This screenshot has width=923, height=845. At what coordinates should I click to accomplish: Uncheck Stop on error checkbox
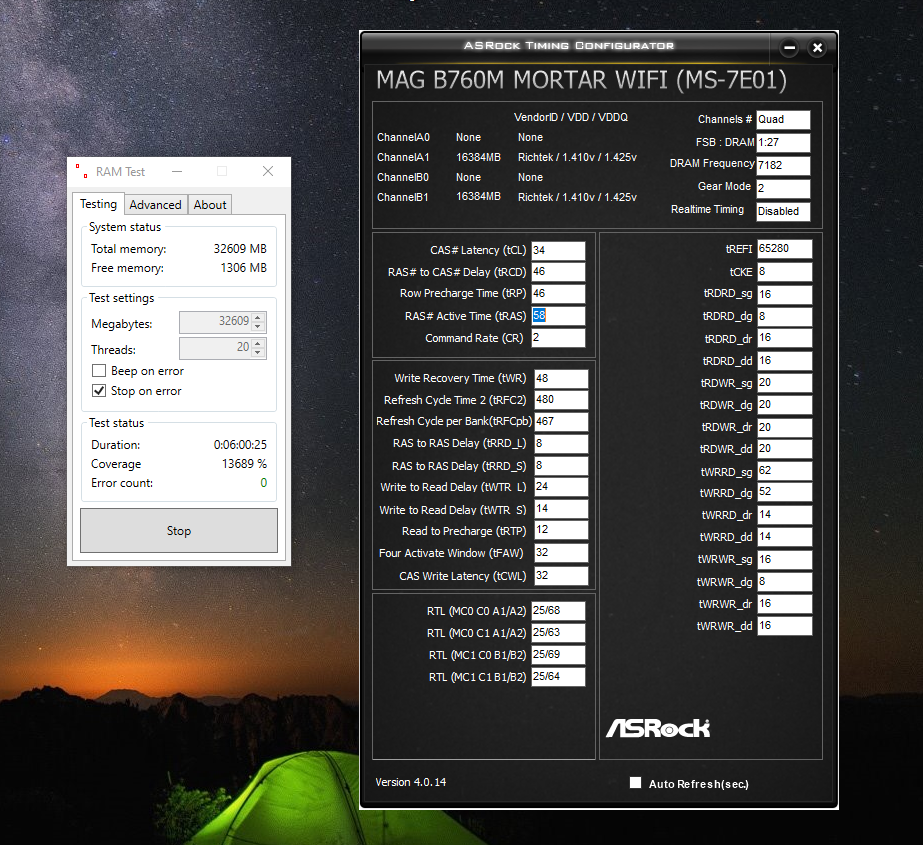(99, 391)
